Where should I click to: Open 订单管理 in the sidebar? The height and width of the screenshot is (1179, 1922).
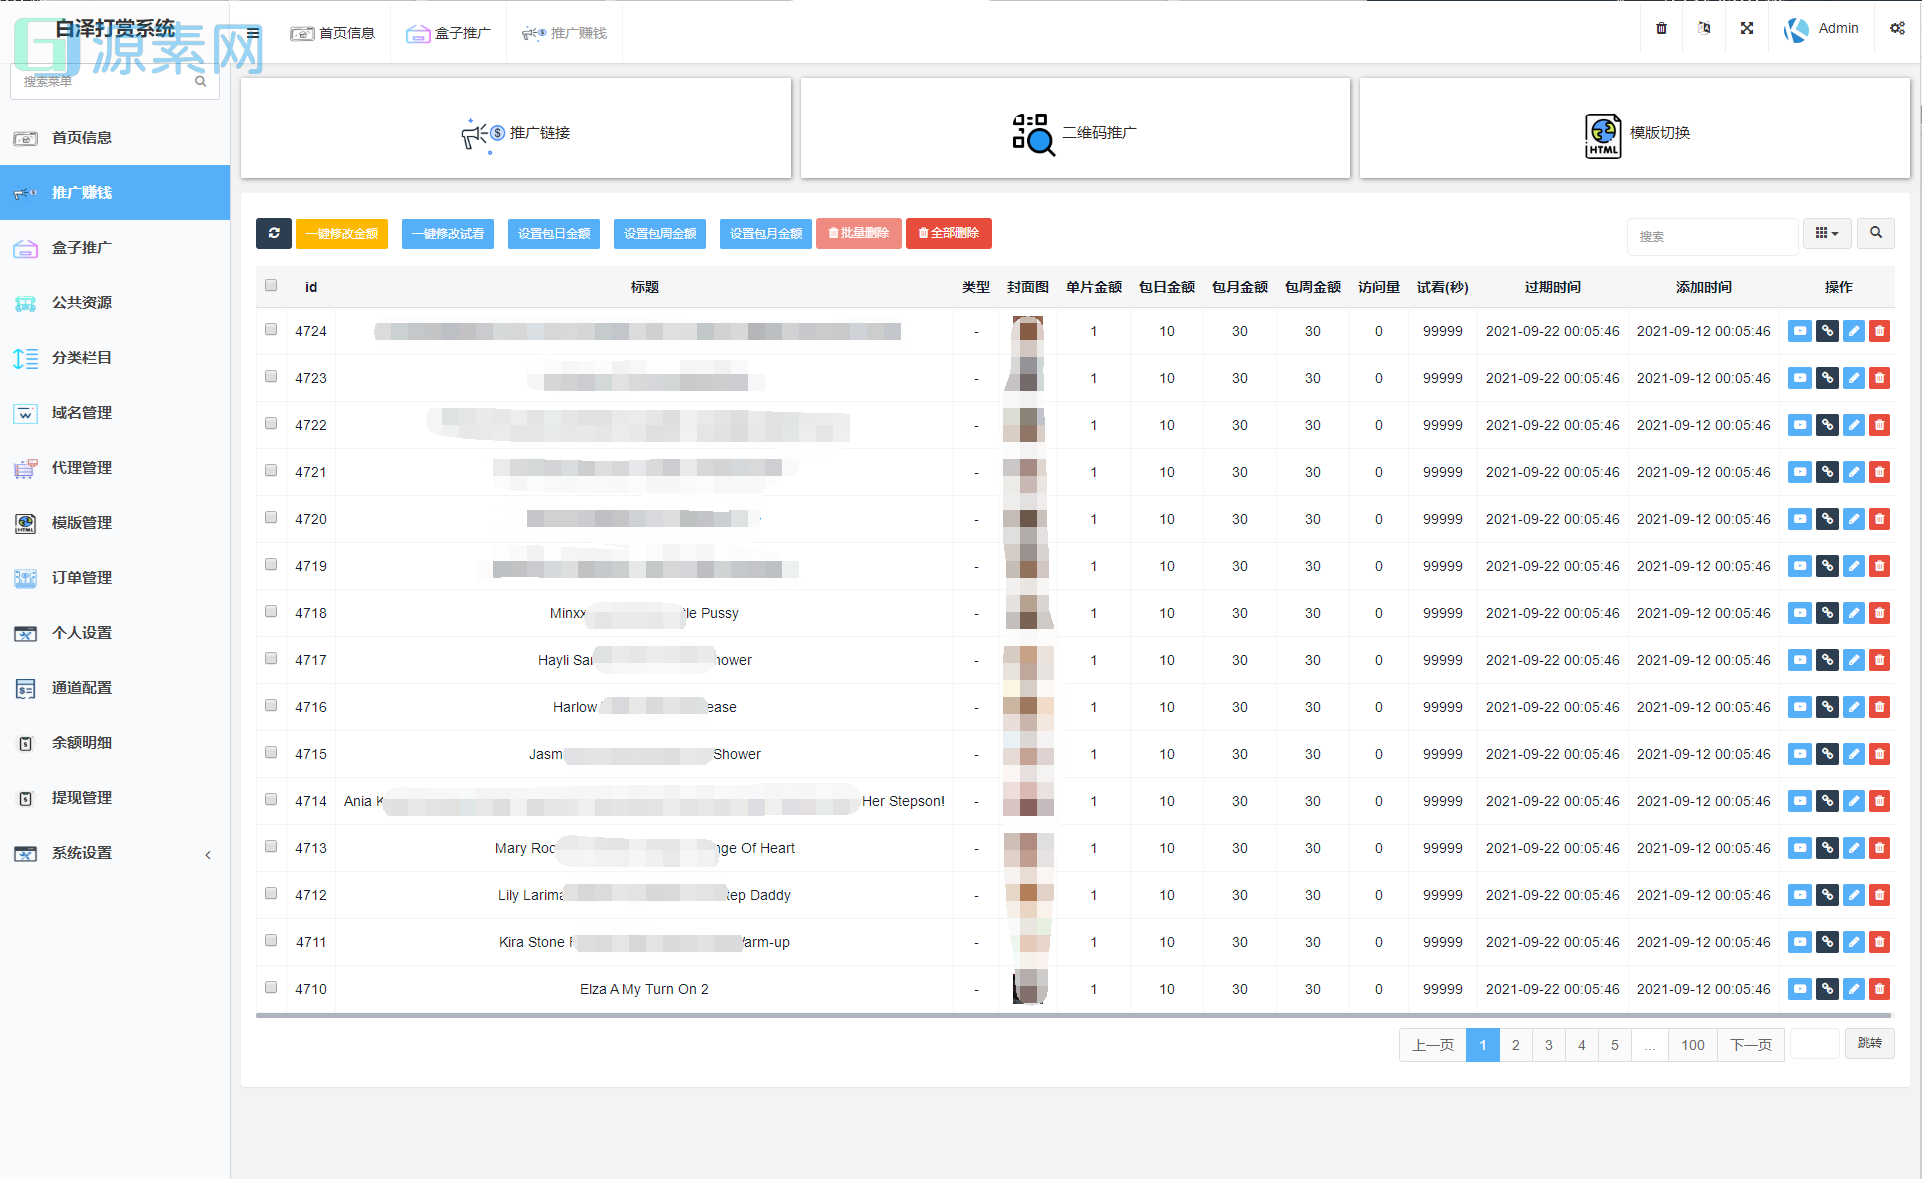coord(82,578)
